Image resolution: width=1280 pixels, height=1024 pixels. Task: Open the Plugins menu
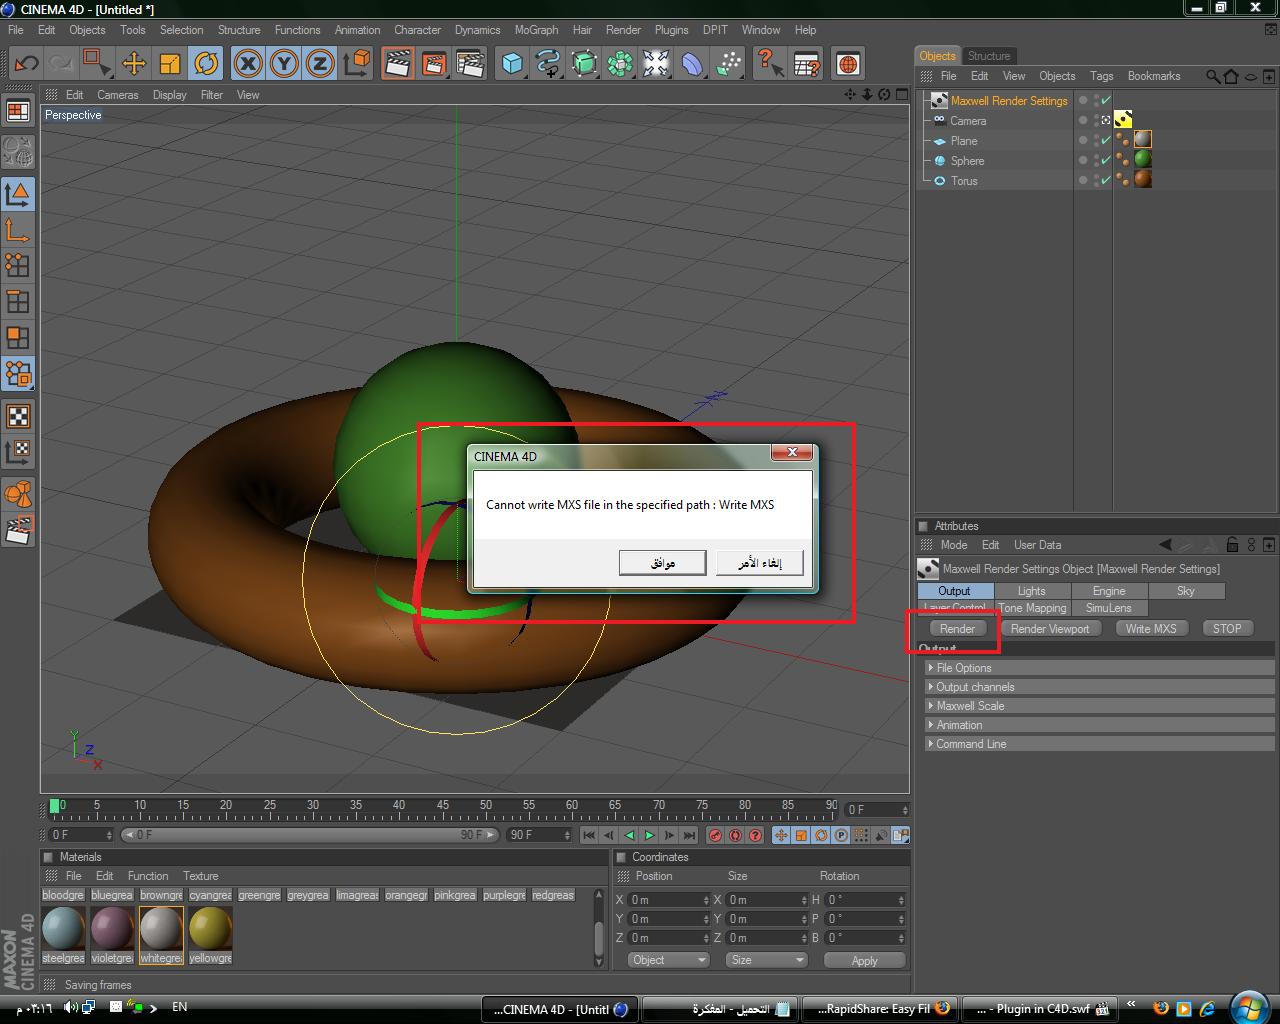click(x=671, y=30)
